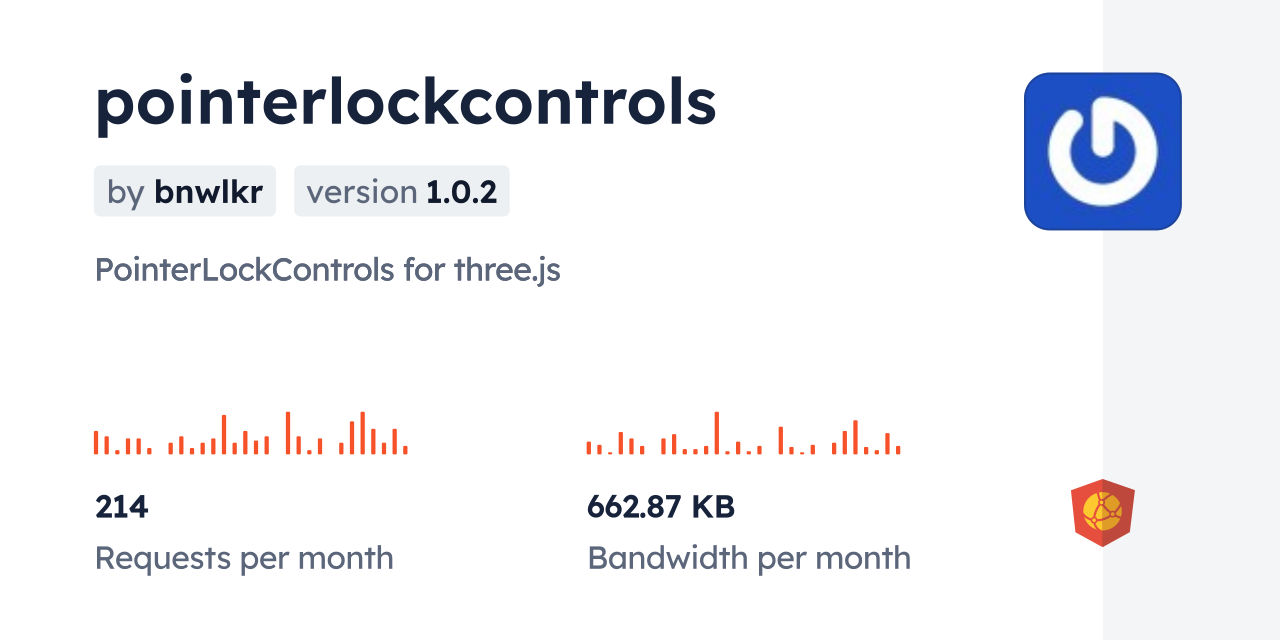1280x640 pixels.
Task: Click the tallest bar in bandwidth chart
Action: pyautogui.click(x=716, y=433)
